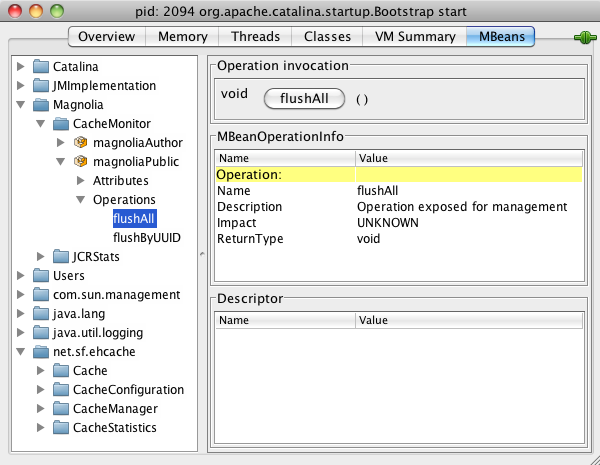
Task: Switch to the Overview tab
Action: pyautogui.click(x=107, y=37)
